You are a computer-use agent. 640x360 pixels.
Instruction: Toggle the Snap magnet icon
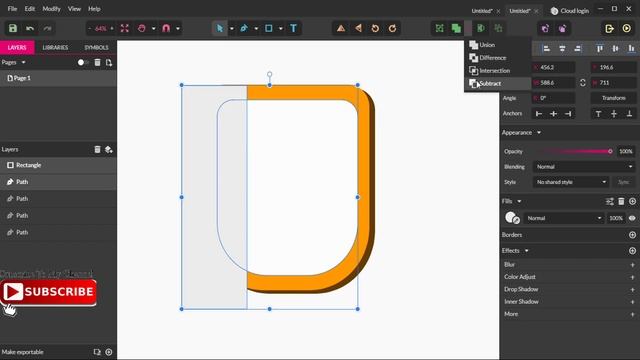(x=166, y=28)
